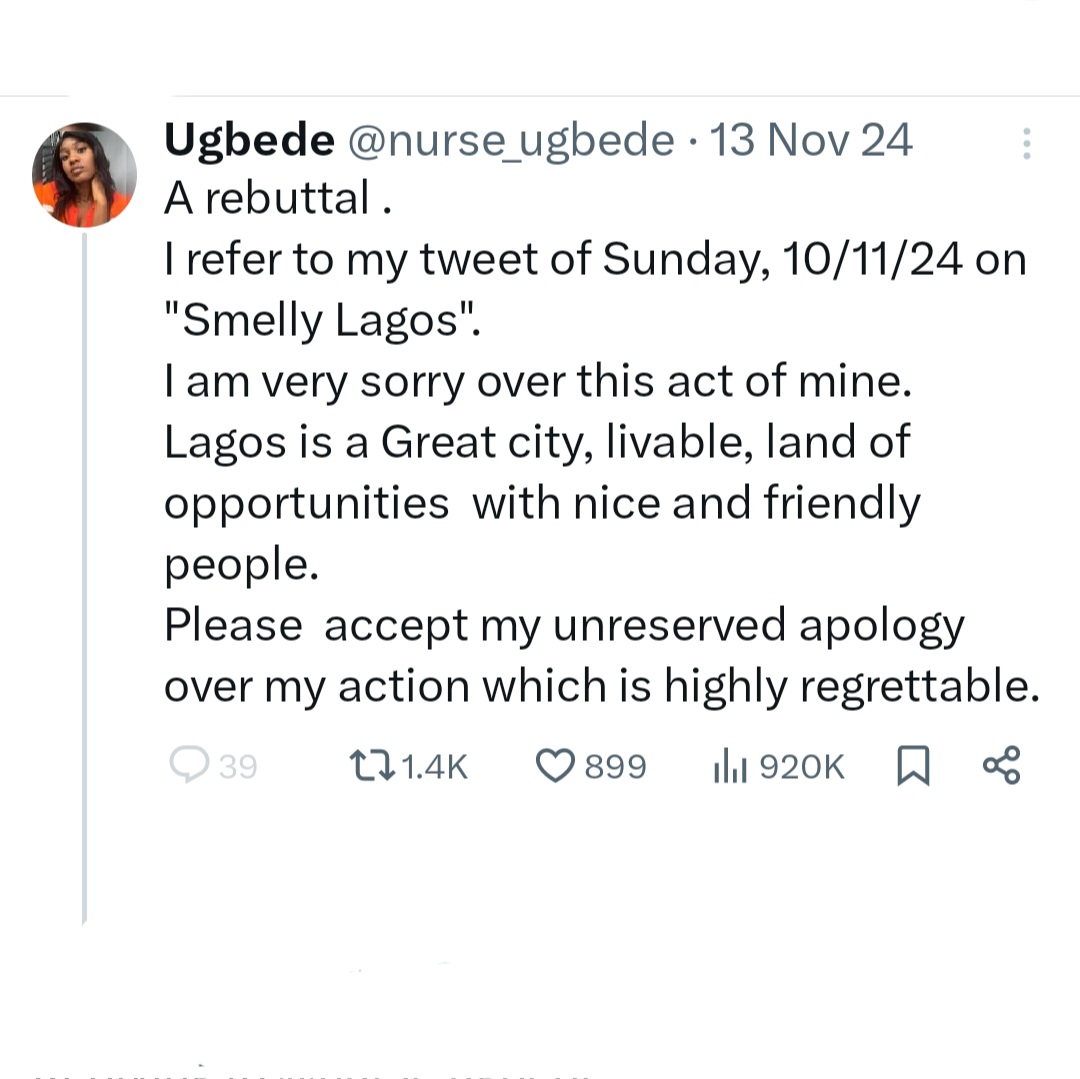Click the "highly regrettable" closing line
The height and width of the screenshot is (1079, 1080).
(600, 686)
